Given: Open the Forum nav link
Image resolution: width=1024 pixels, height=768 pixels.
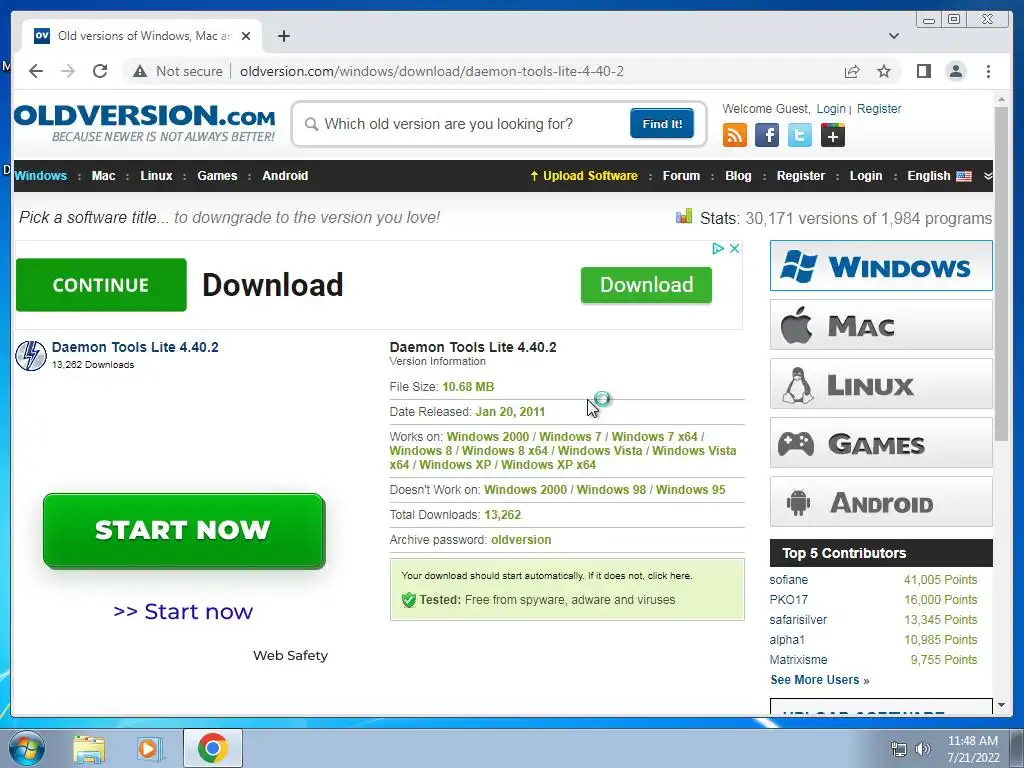Looking at the screenshot, I should point(681,176).
